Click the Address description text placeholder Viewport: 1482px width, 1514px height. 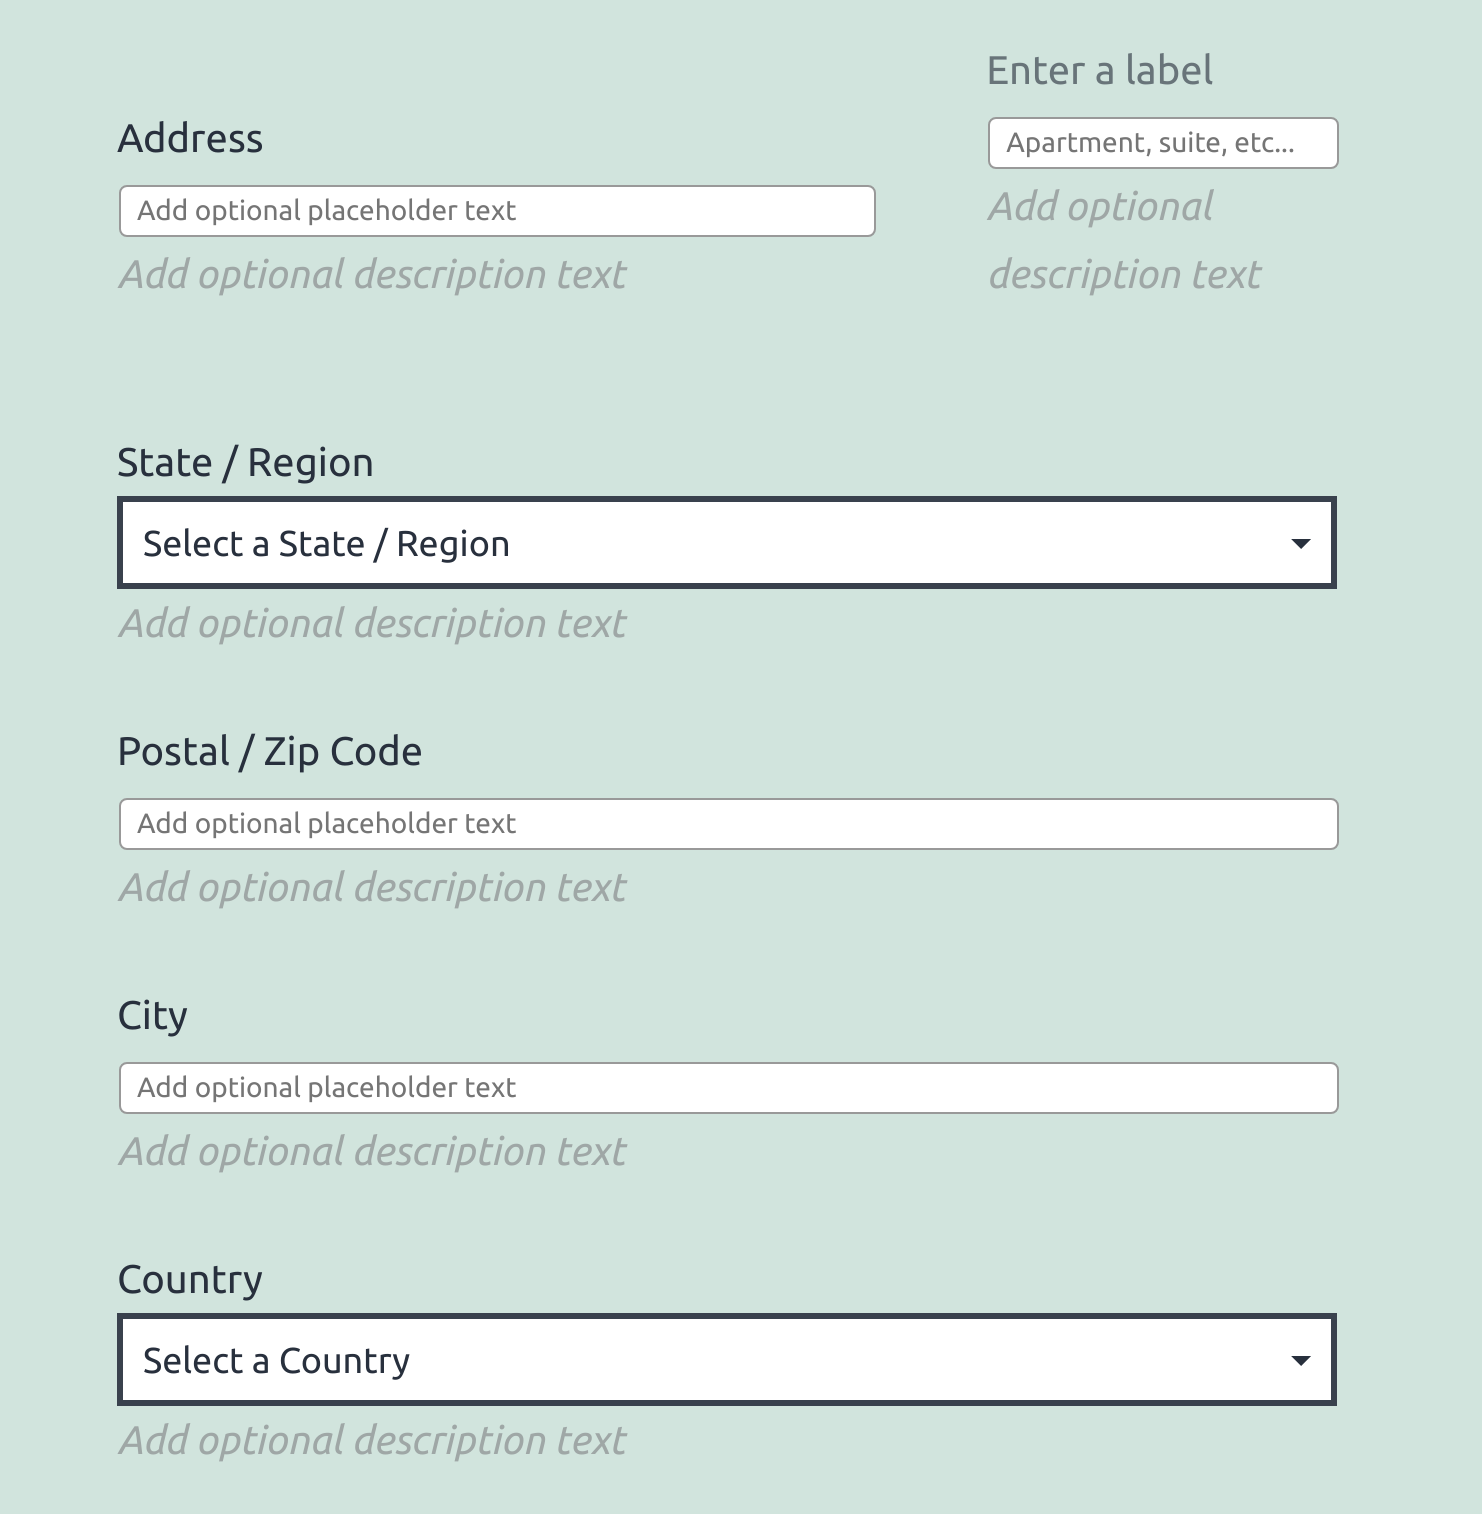[x=373, y=274]
